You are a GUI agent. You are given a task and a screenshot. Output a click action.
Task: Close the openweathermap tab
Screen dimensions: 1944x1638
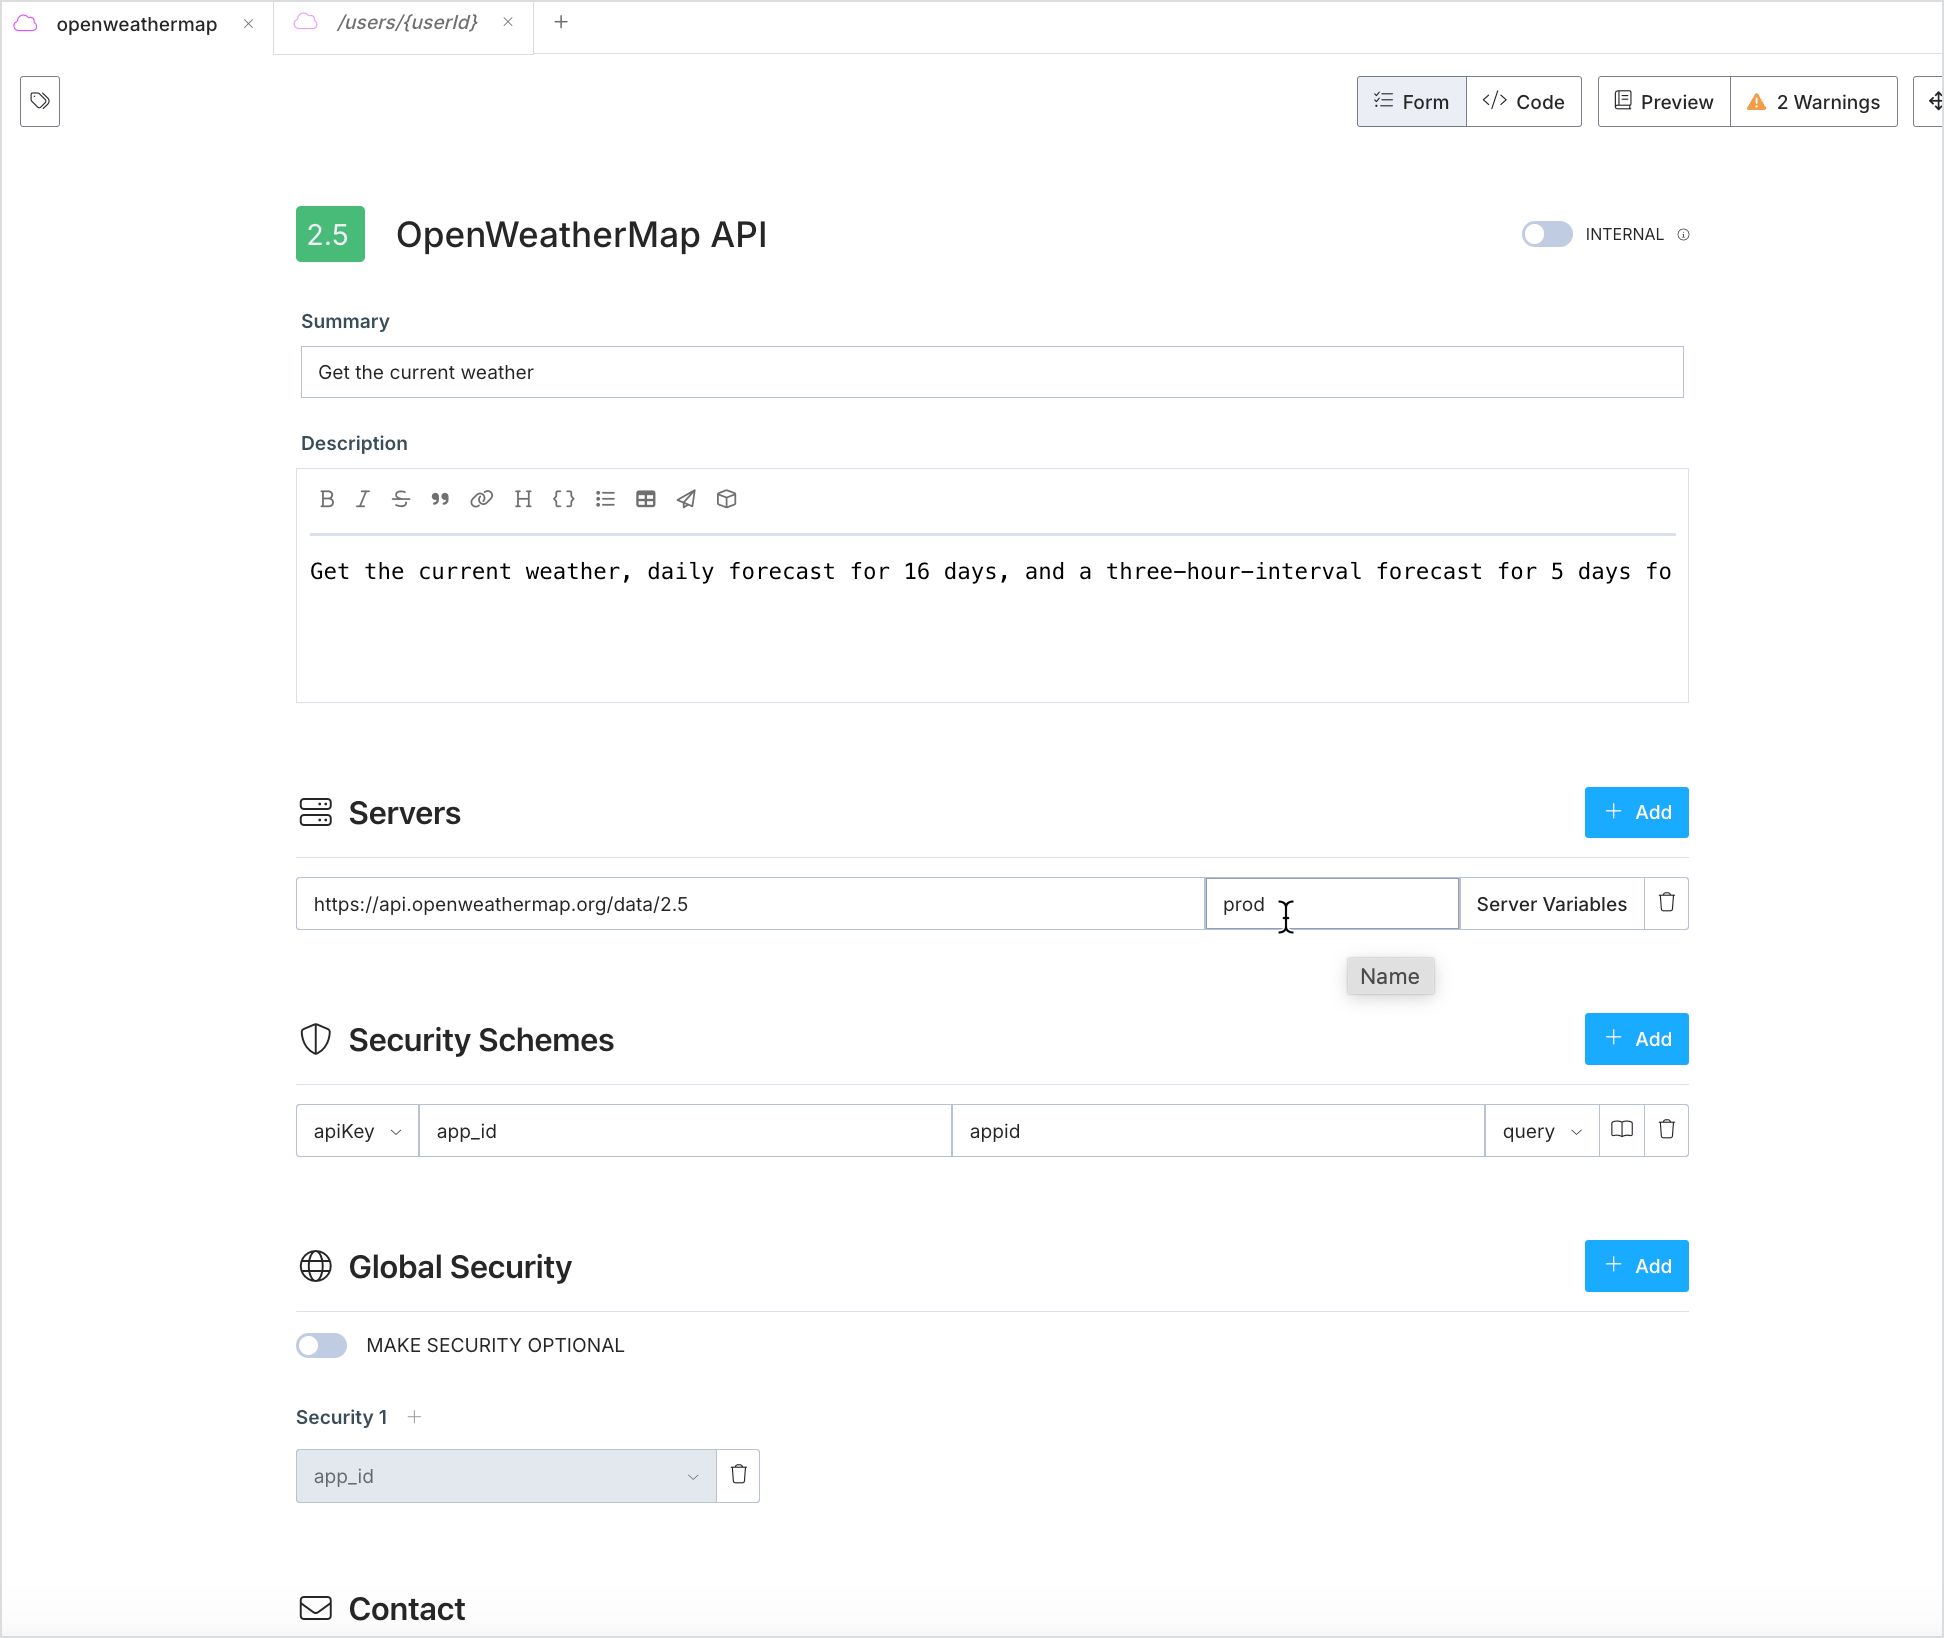pos(248,24)
